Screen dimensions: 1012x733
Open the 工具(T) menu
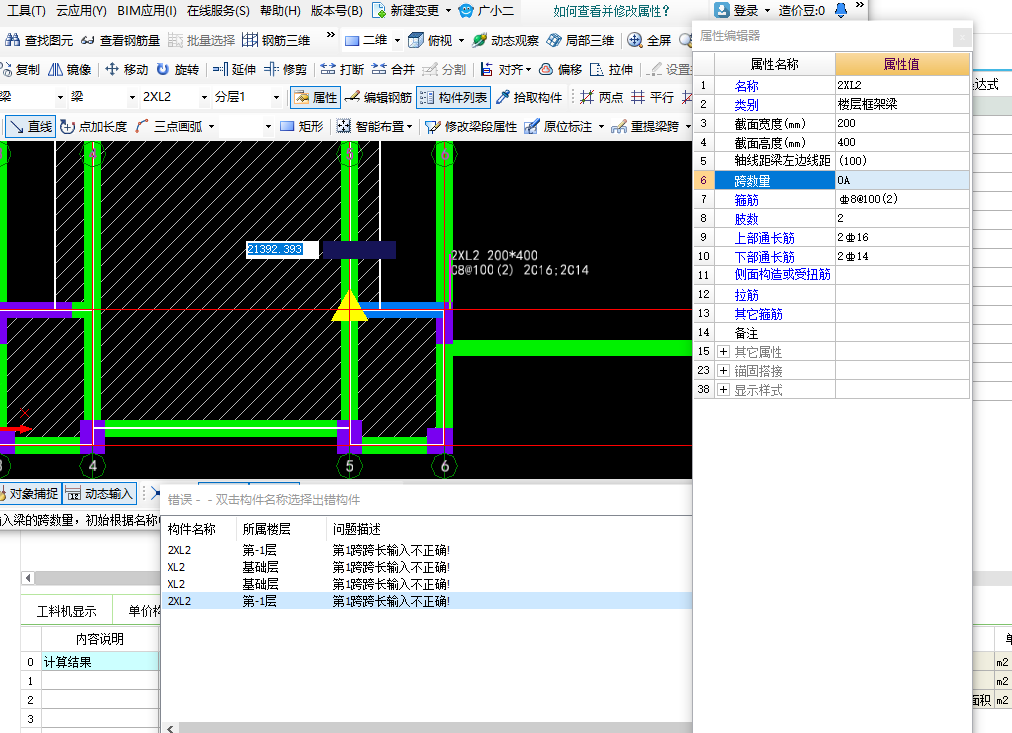pos(26,10)
